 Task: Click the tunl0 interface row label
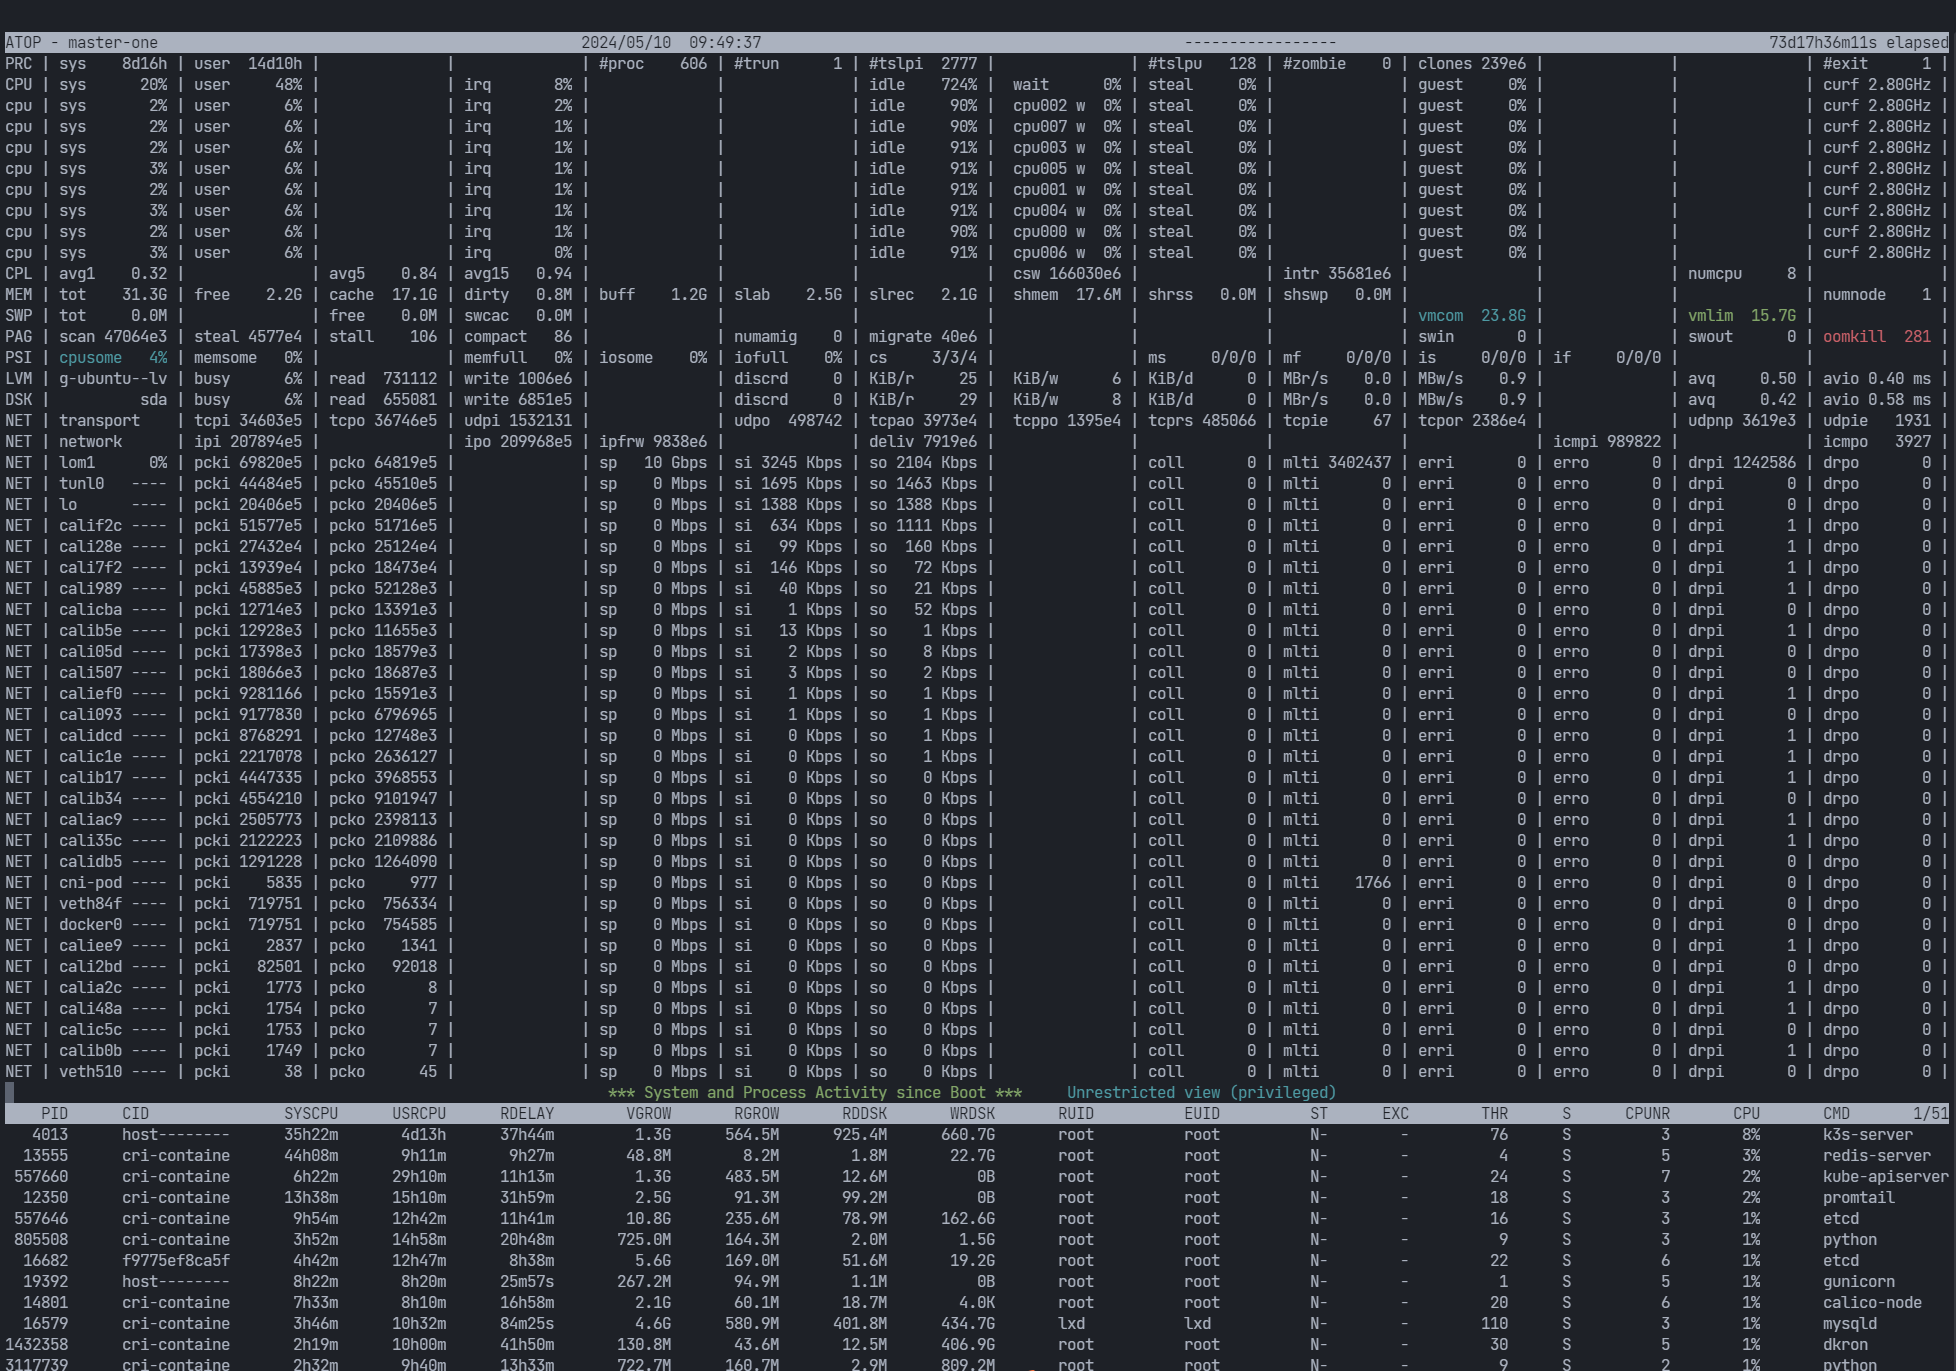81,483
